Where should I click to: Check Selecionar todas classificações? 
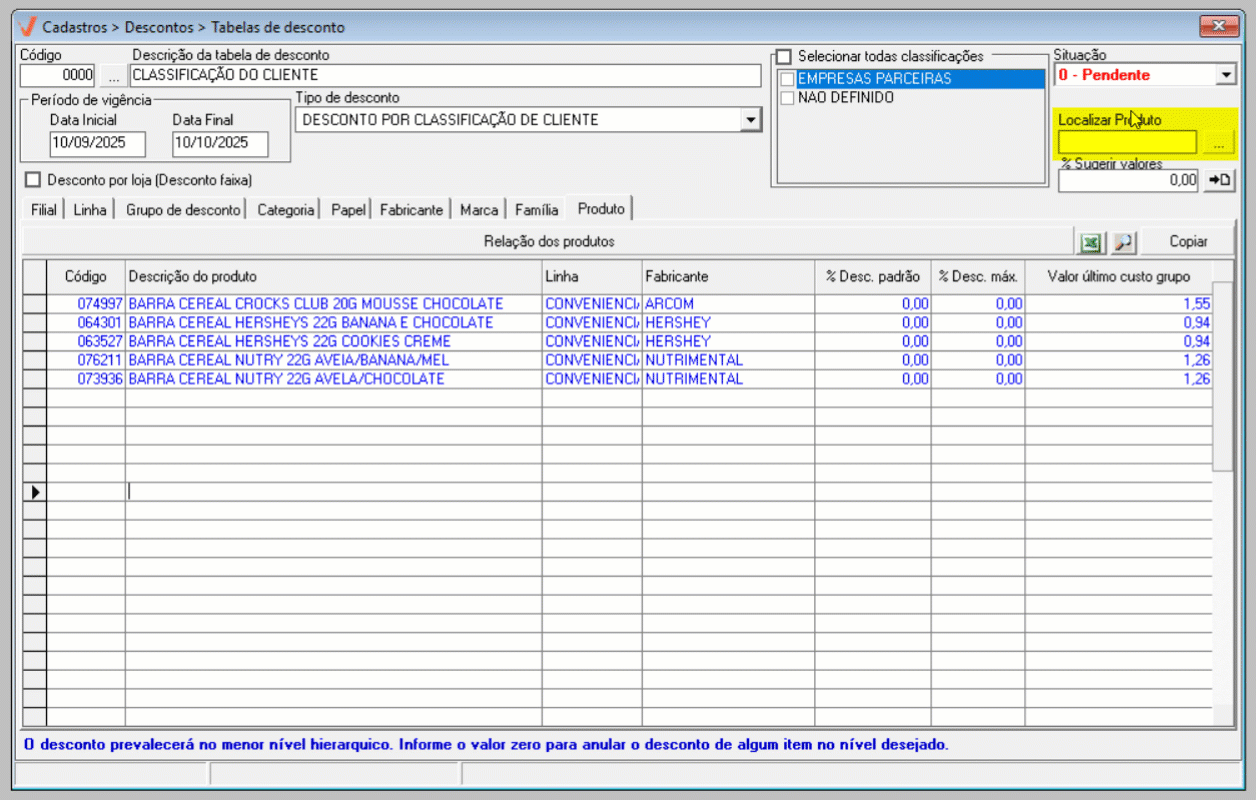point(784,56)
